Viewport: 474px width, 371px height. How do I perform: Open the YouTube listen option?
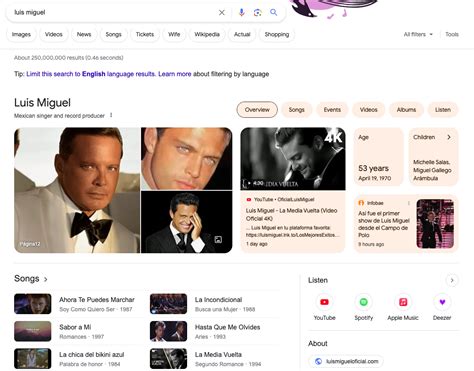pos(324,307)
